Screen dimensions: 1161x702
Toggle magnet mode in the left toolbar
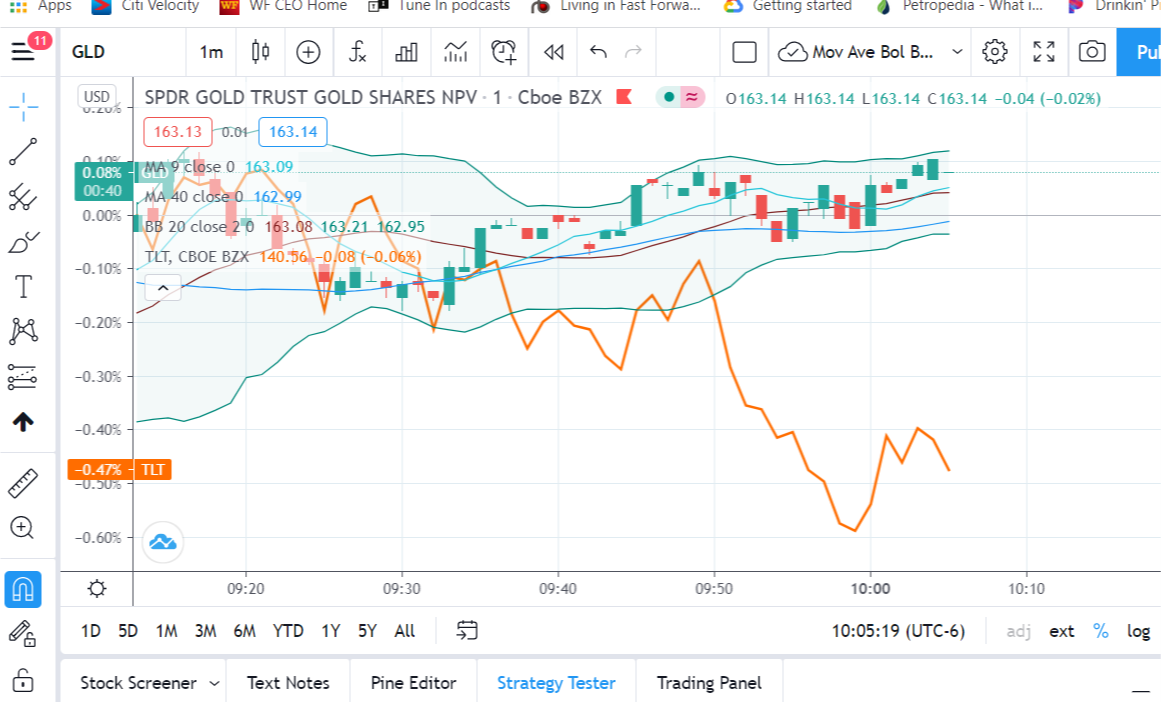click(23, 589)
